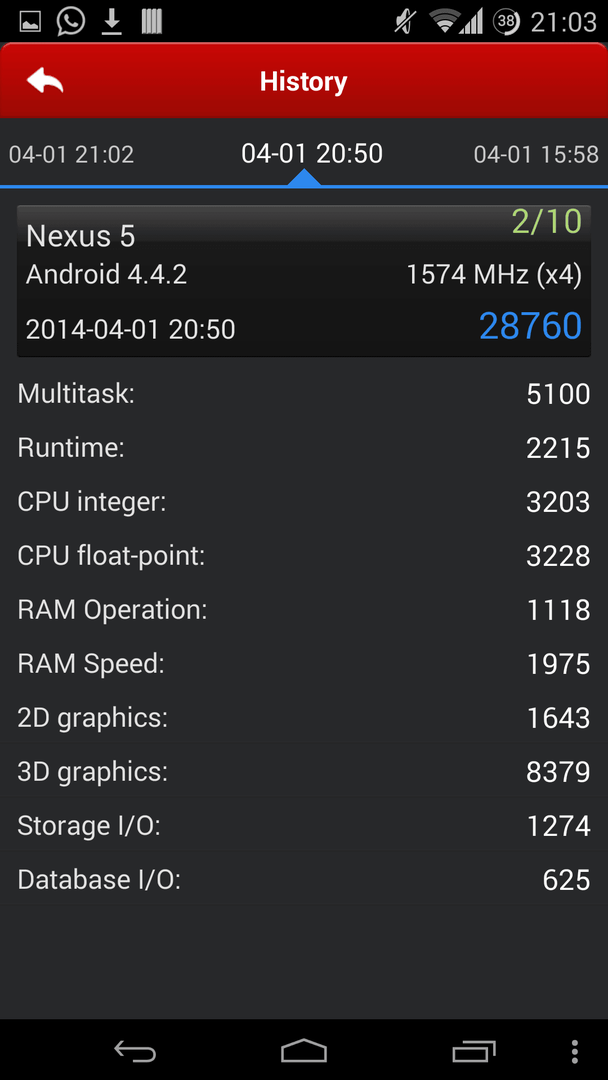608x1080 pixels.
Task: Select the 04-01 20:50 history tab
Action: click(312, 153)
